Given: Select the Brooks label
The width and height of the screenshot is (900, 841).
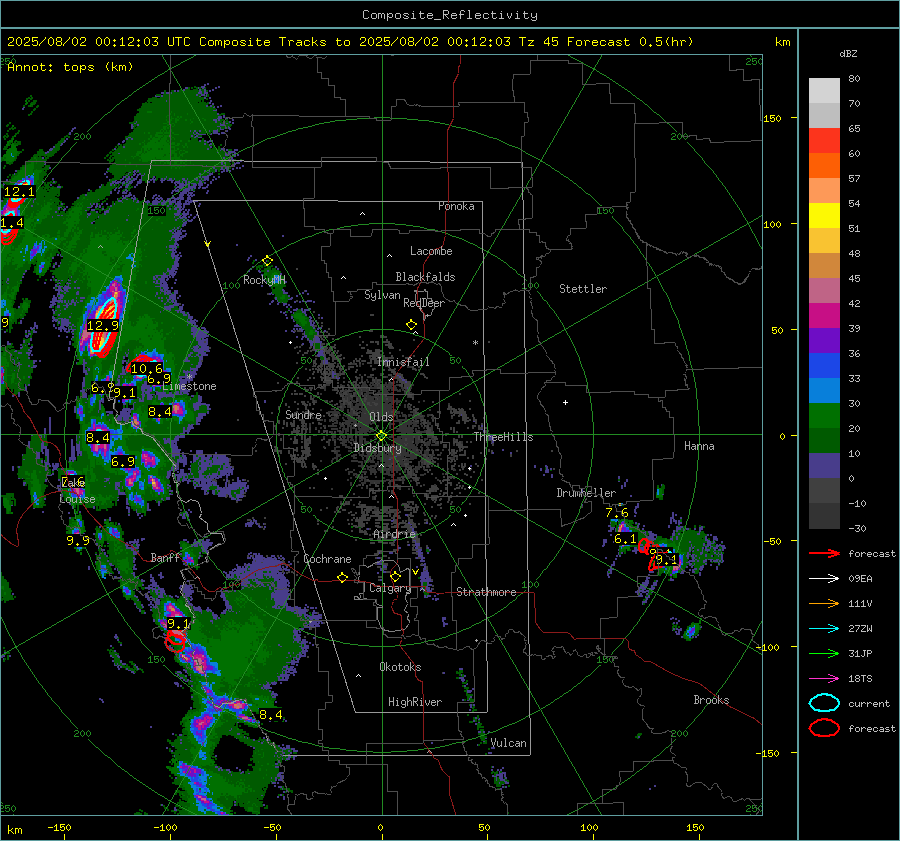Looking at the screenshot, I should [711, 700].
